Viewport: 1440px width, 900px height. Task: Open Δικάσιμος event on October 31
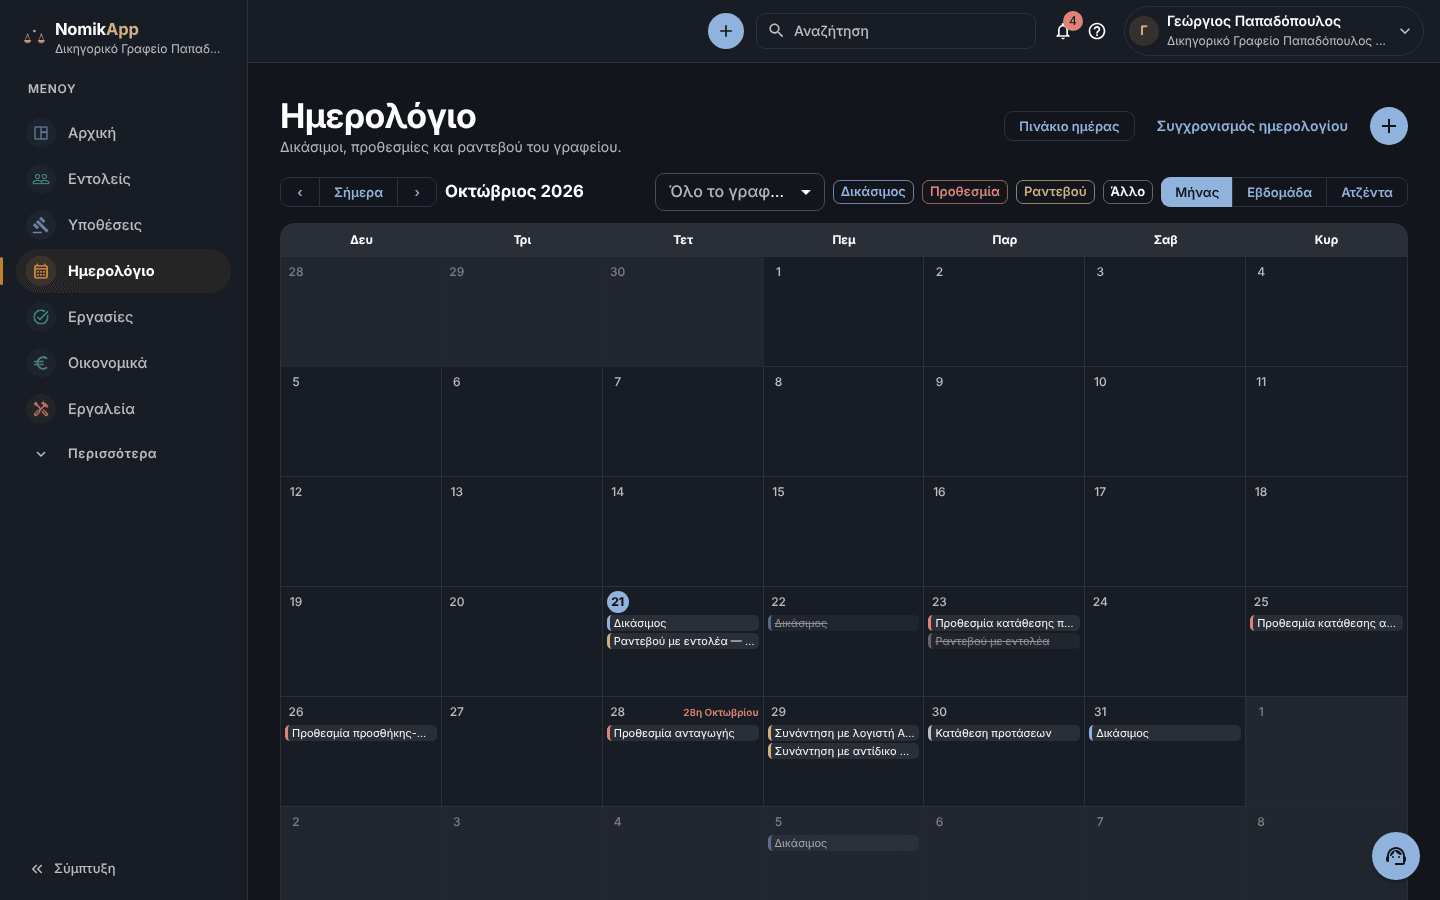(1165, 733)
